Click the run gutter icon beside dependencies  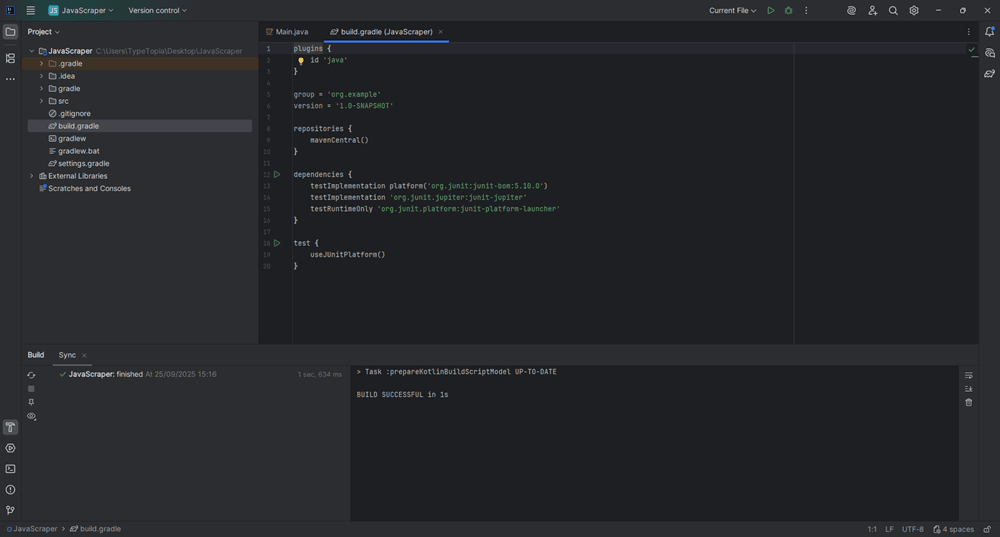tap(277, 174)
